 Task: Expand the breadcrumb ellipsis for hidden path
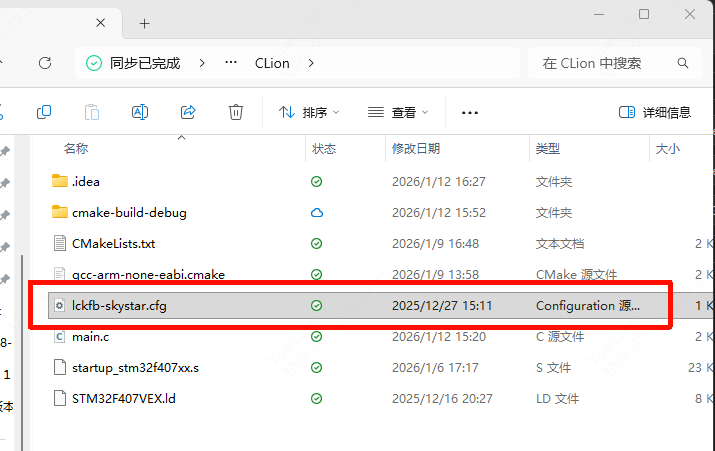[x=231, y=62]
